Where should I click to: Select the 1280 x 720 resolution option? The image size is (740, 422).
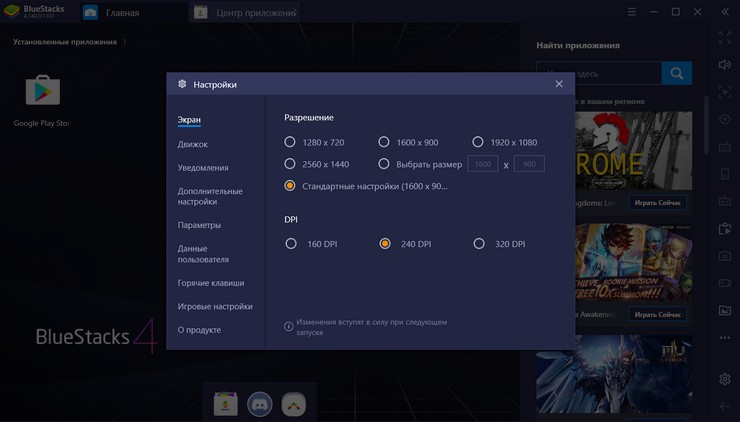coord(290,142)
